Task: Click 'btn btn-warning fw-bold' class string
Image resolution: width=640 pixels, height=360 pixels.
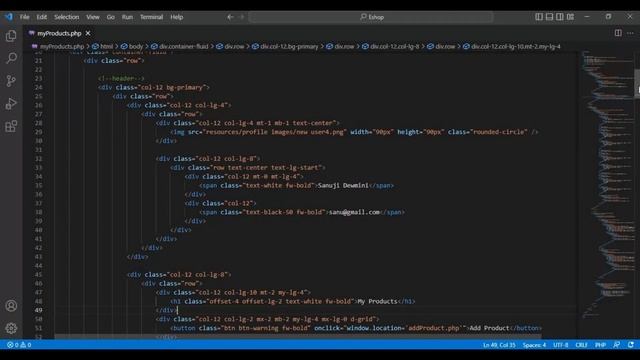Action: pos(267,328)
